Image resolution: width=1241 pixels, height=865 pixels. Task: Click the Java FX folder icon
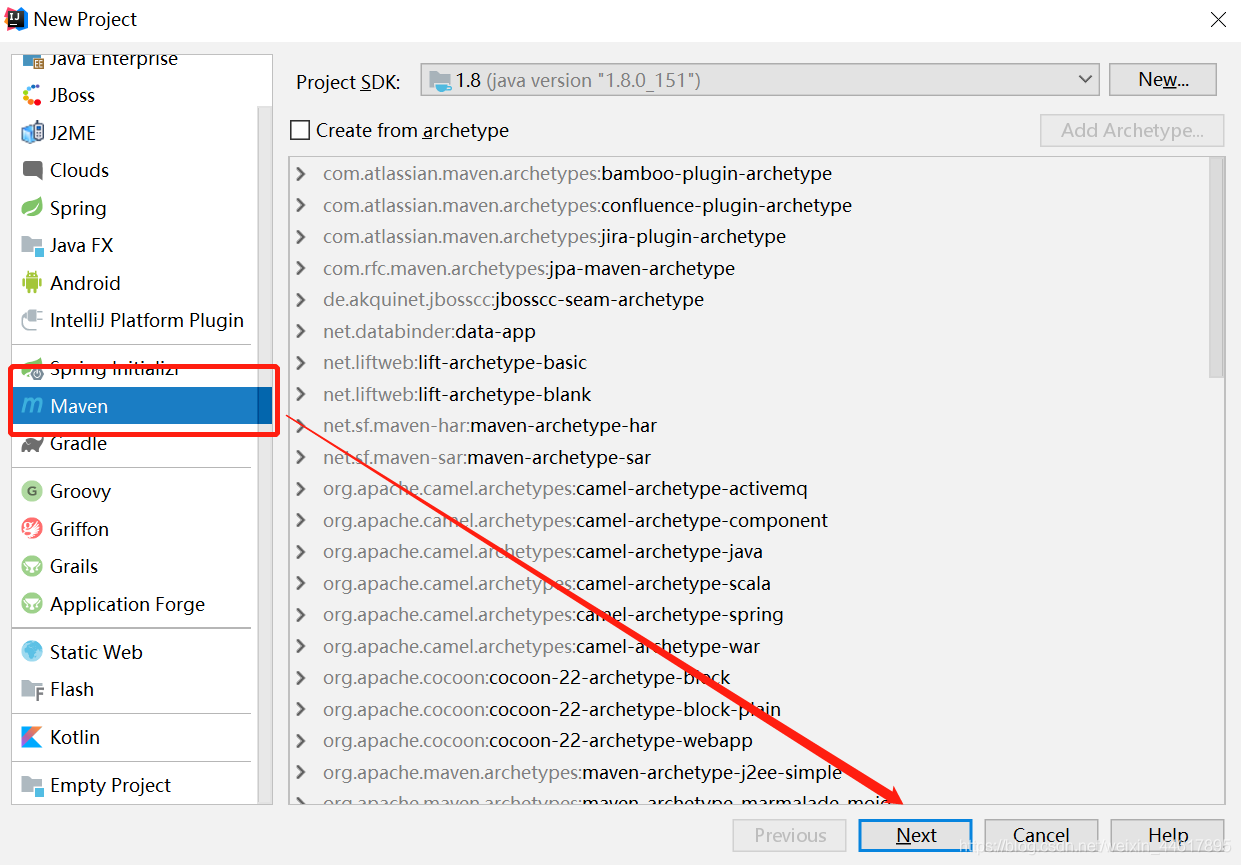coord(33,246)
